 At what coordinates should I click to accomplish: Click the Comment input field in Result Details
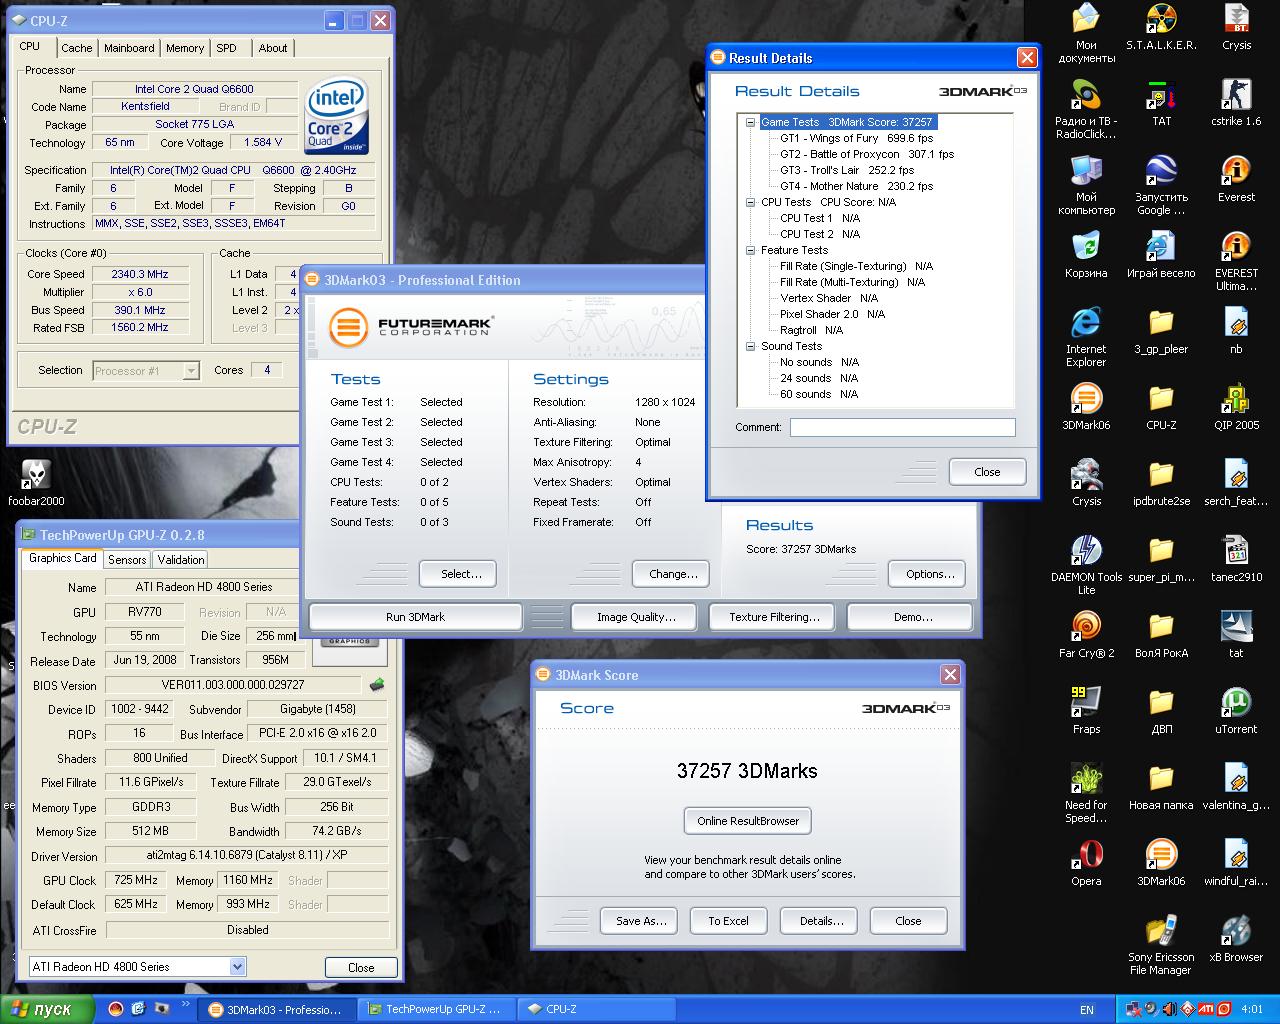902,427
